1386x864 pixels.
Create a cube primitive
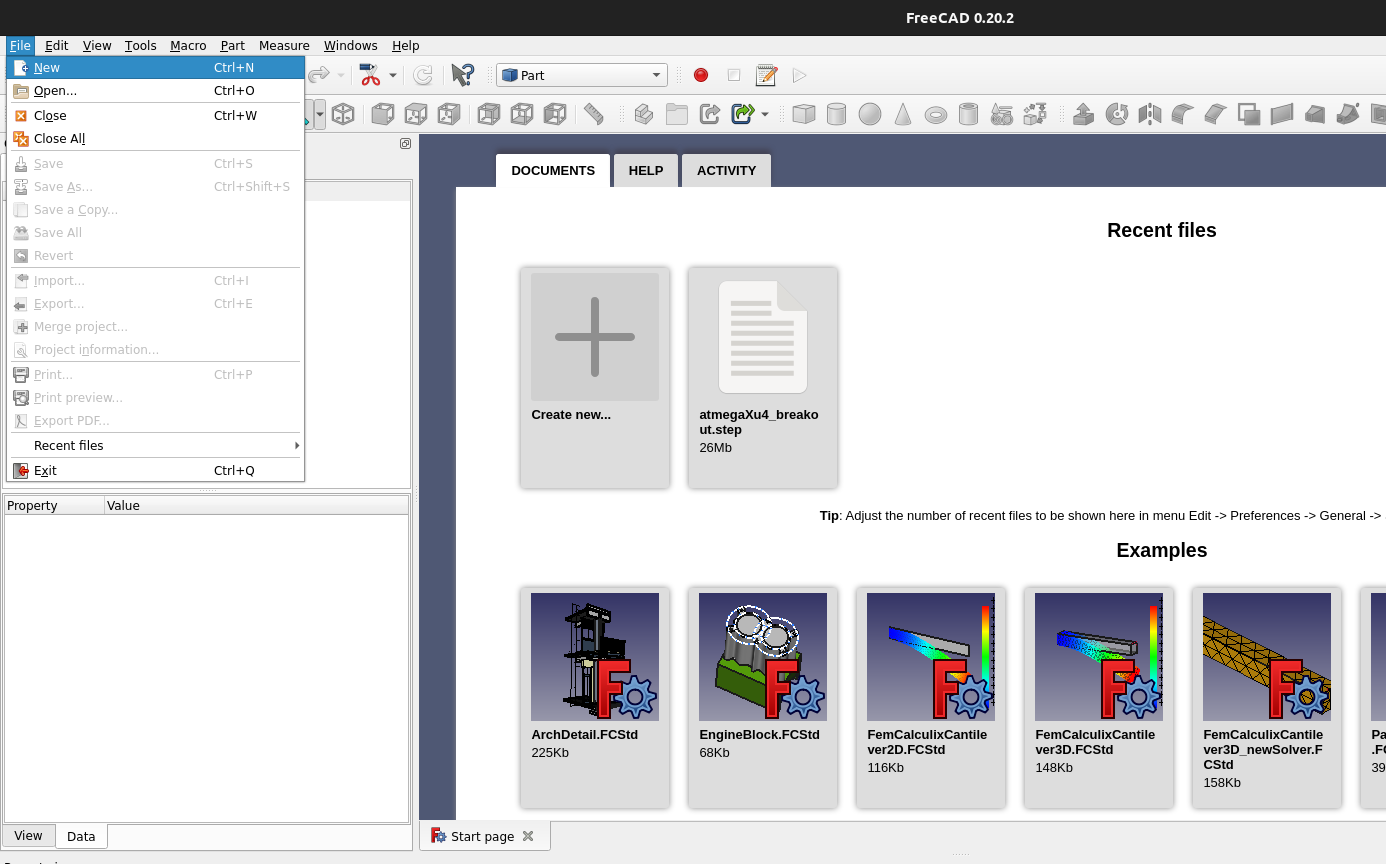804,114
